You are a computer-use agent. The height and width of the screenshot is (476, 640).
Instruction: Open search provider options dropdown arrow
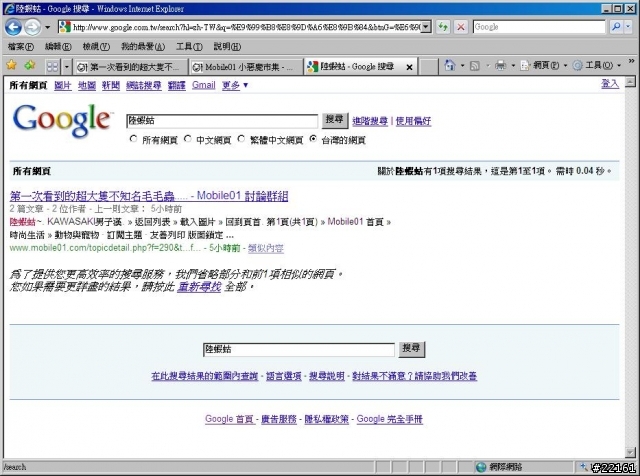click(x=628, y=27)
